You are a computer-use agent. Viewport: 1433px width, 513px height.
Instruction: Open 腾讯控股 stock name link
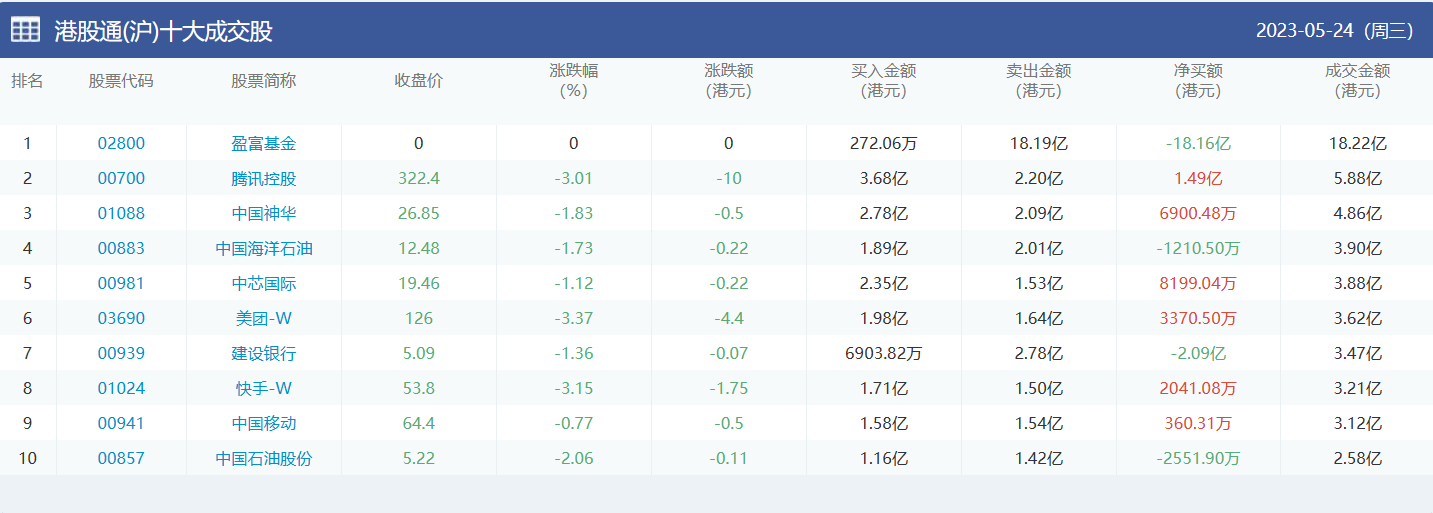(x=264, y=179)
